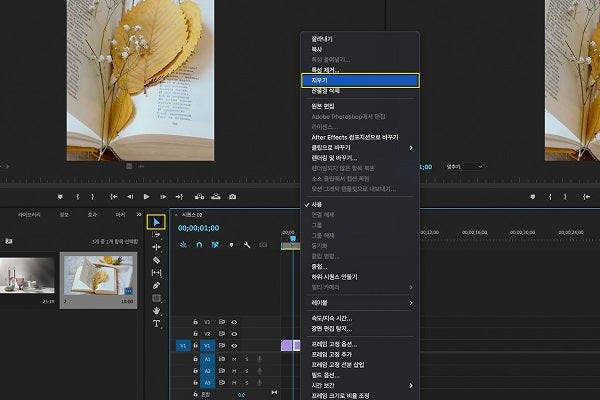Expand the Time Interpolation submenu arrow
The height and width of the screenshot is (400, 600).
(411, 385)
